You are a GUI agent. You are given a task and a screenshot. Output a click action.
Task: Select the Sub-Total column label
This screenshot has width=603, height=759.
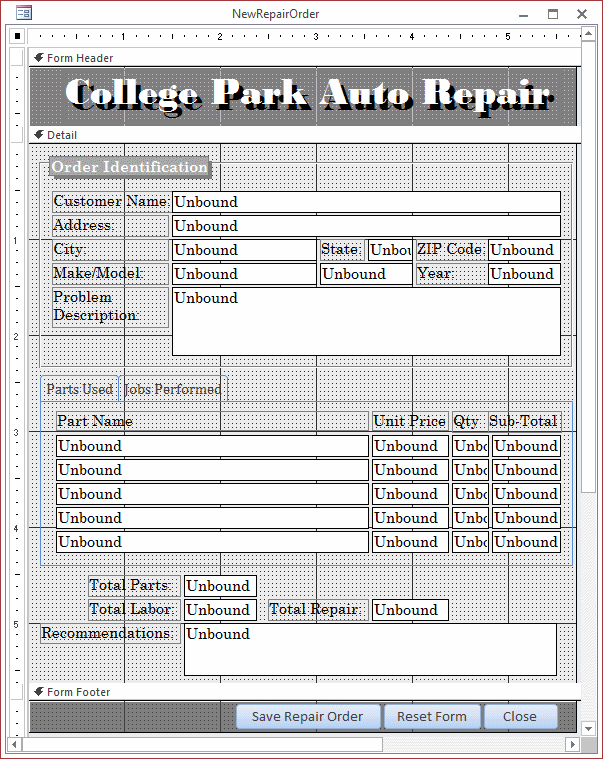tap(525, 421)
